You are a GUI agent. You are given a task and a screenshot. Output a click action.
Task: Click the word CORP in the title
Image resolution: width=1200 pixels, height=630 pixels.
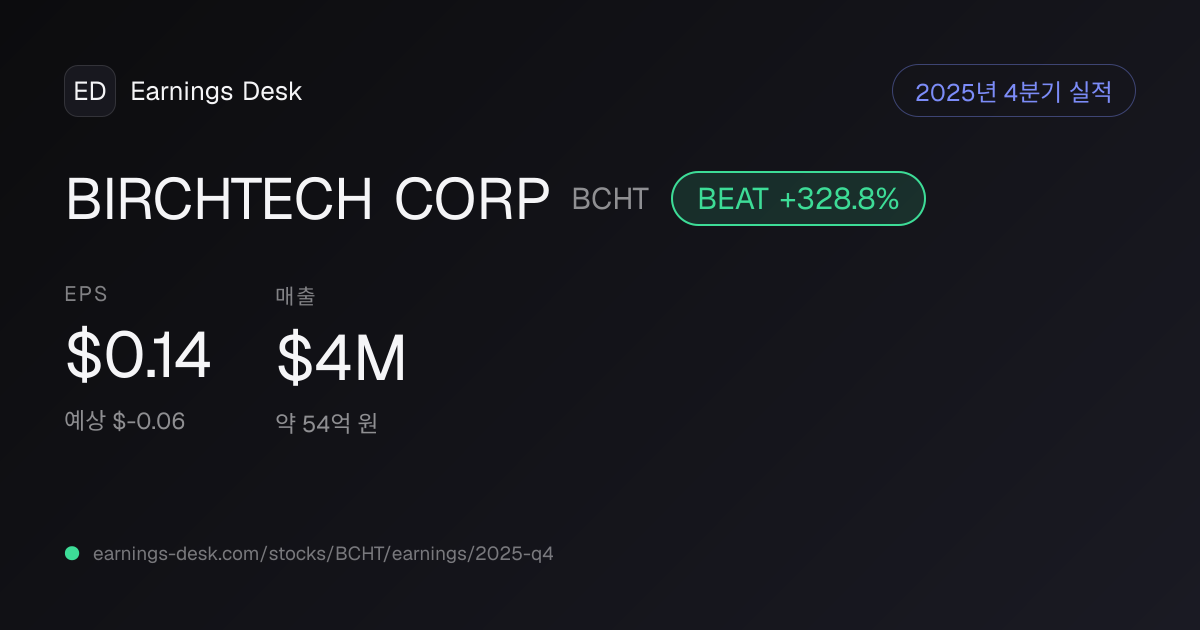coord(472,199)
